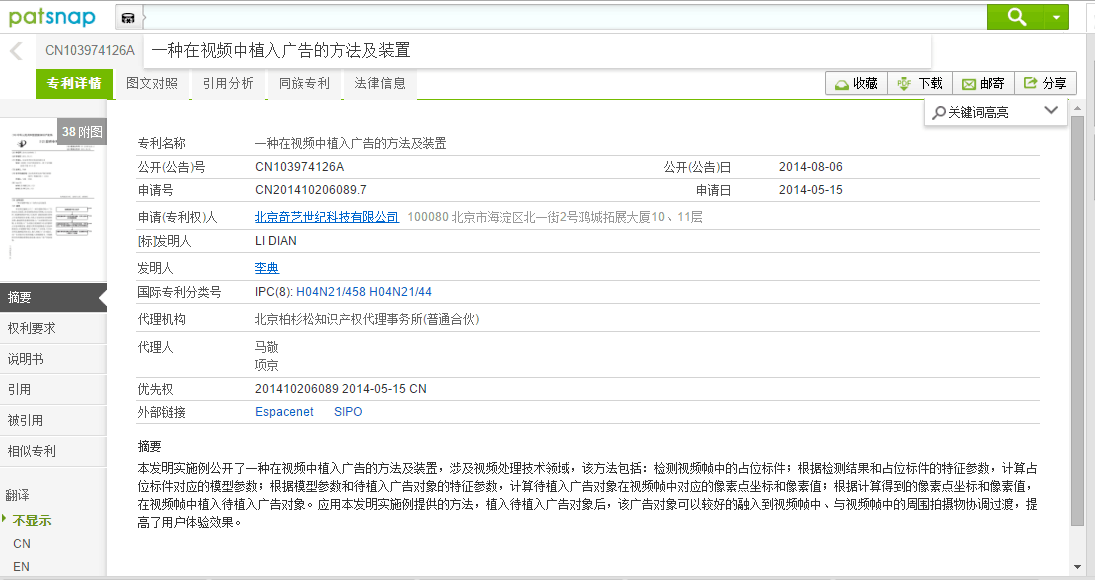1095x580 pixels.
Task: Open the SIPO external link
Action: click(x=348, y=412)
